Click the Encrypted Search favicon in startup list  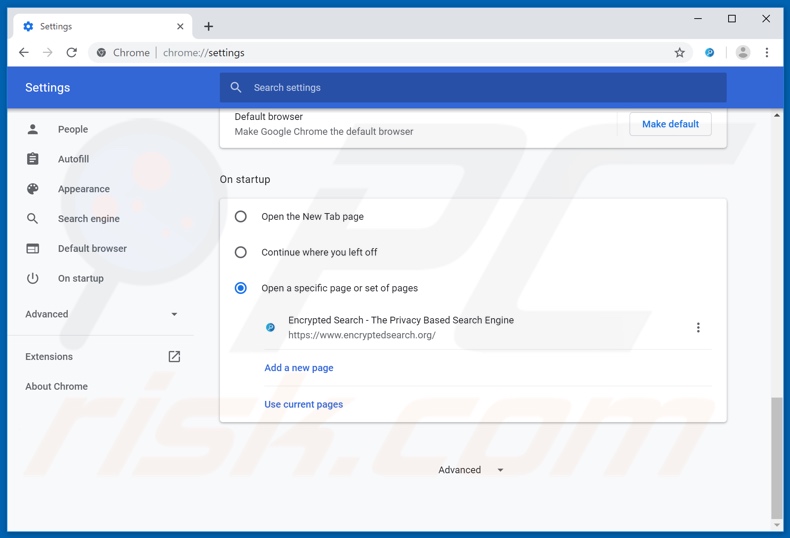[x=271, y=327]
